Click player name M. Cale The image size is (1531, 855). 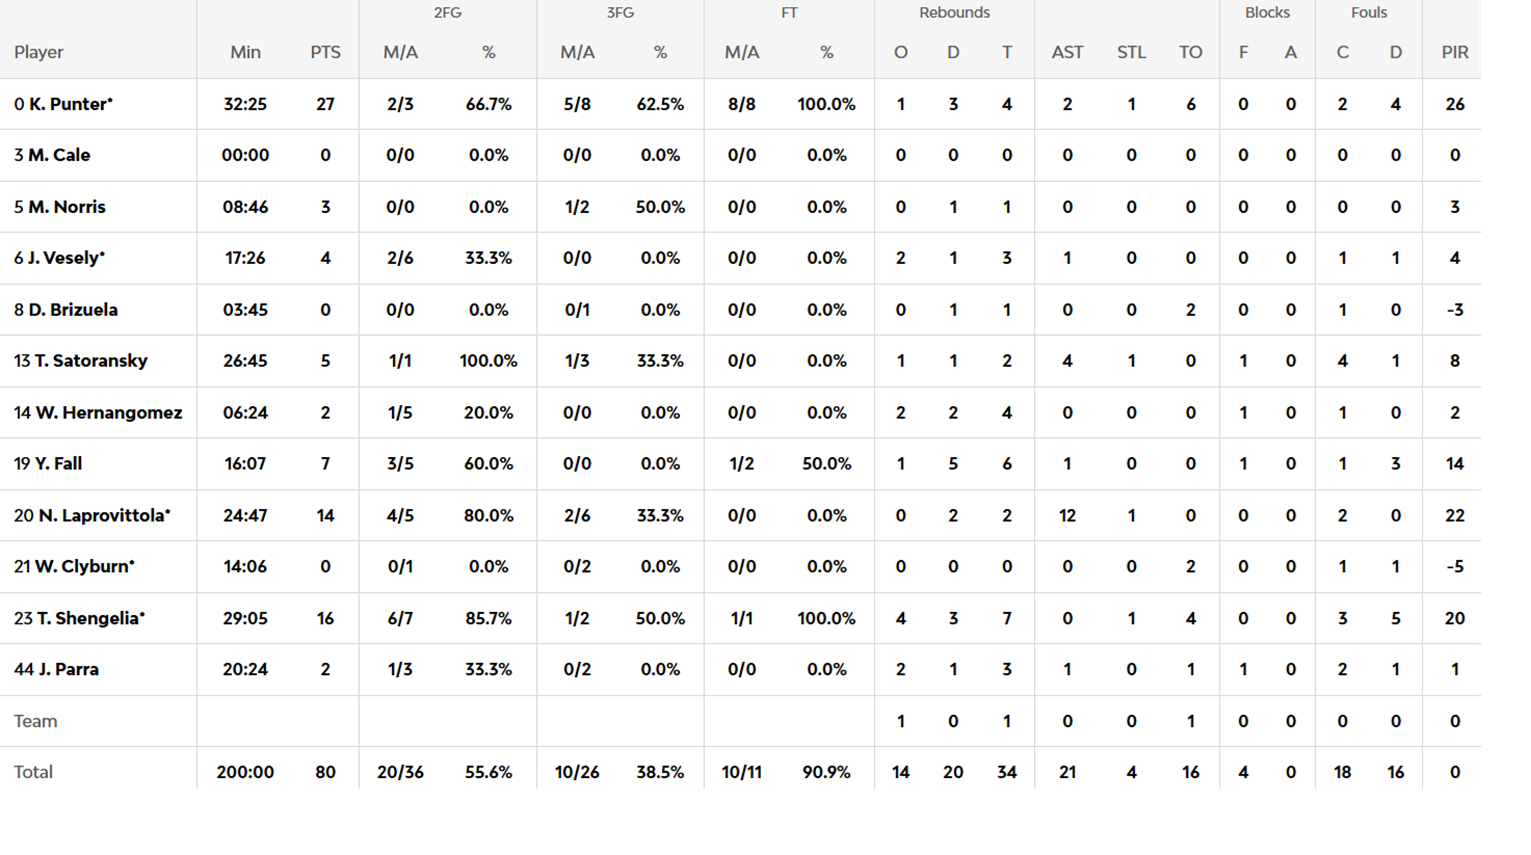coord(59,155)
